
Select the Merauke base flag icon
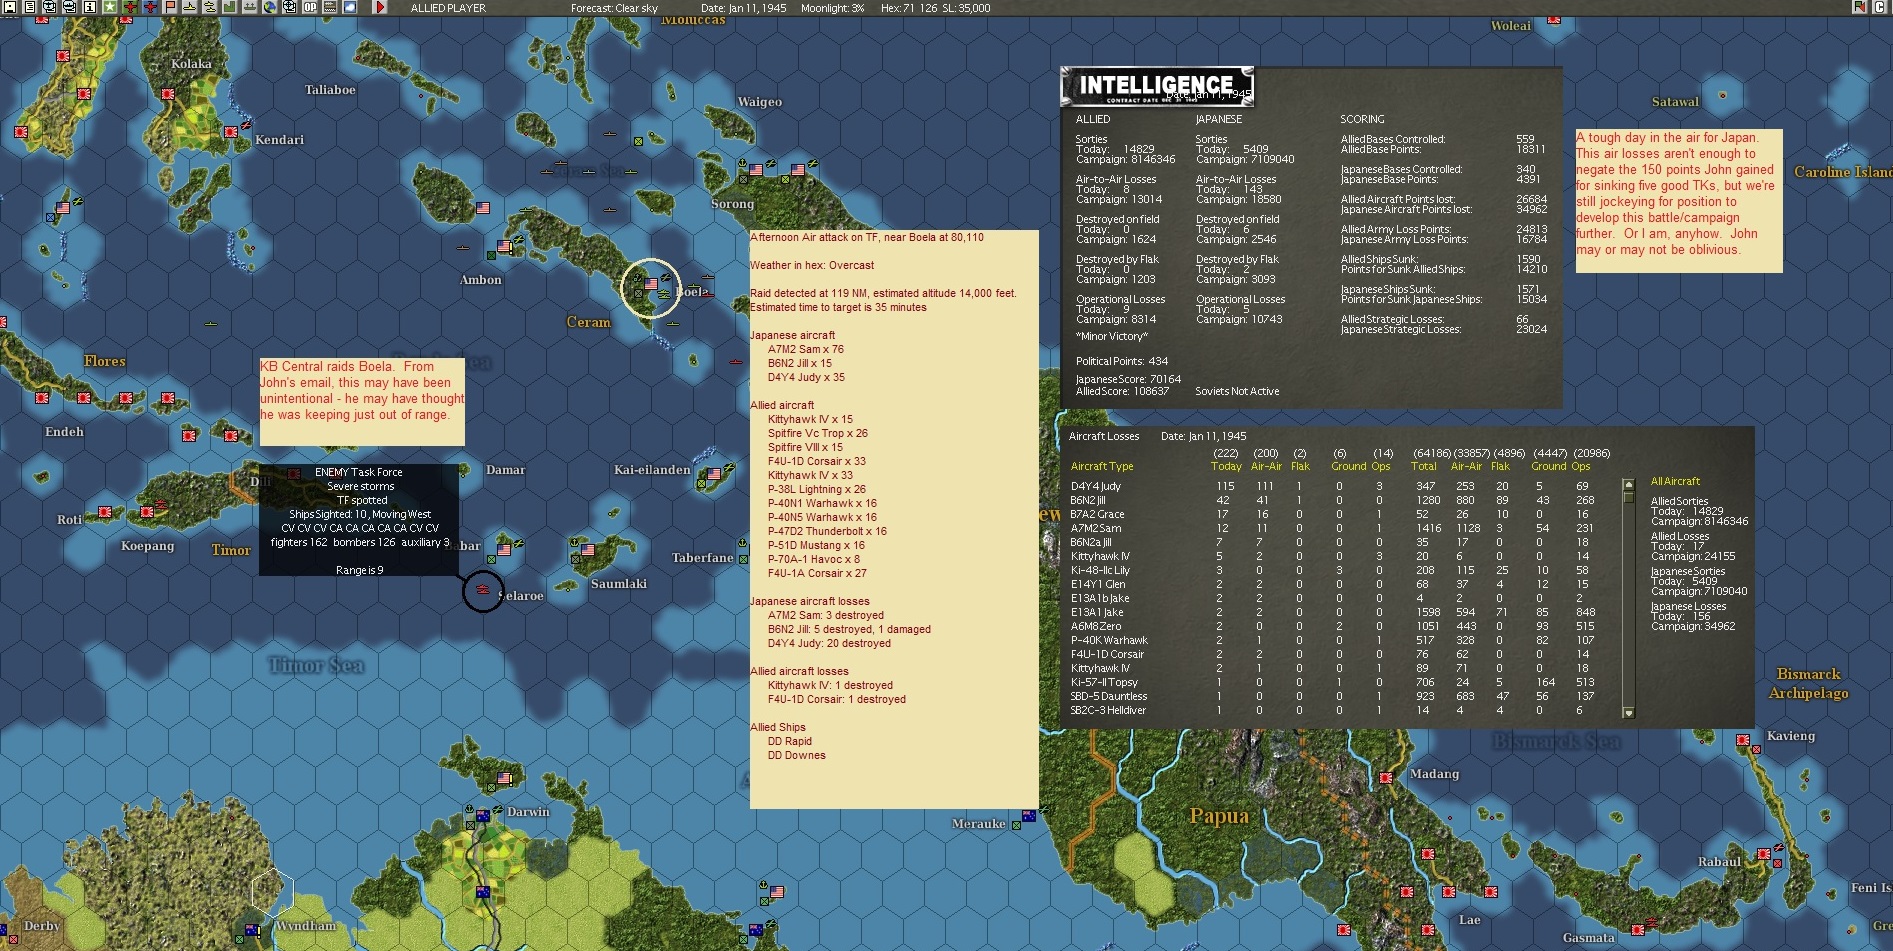pos(1029,816)
